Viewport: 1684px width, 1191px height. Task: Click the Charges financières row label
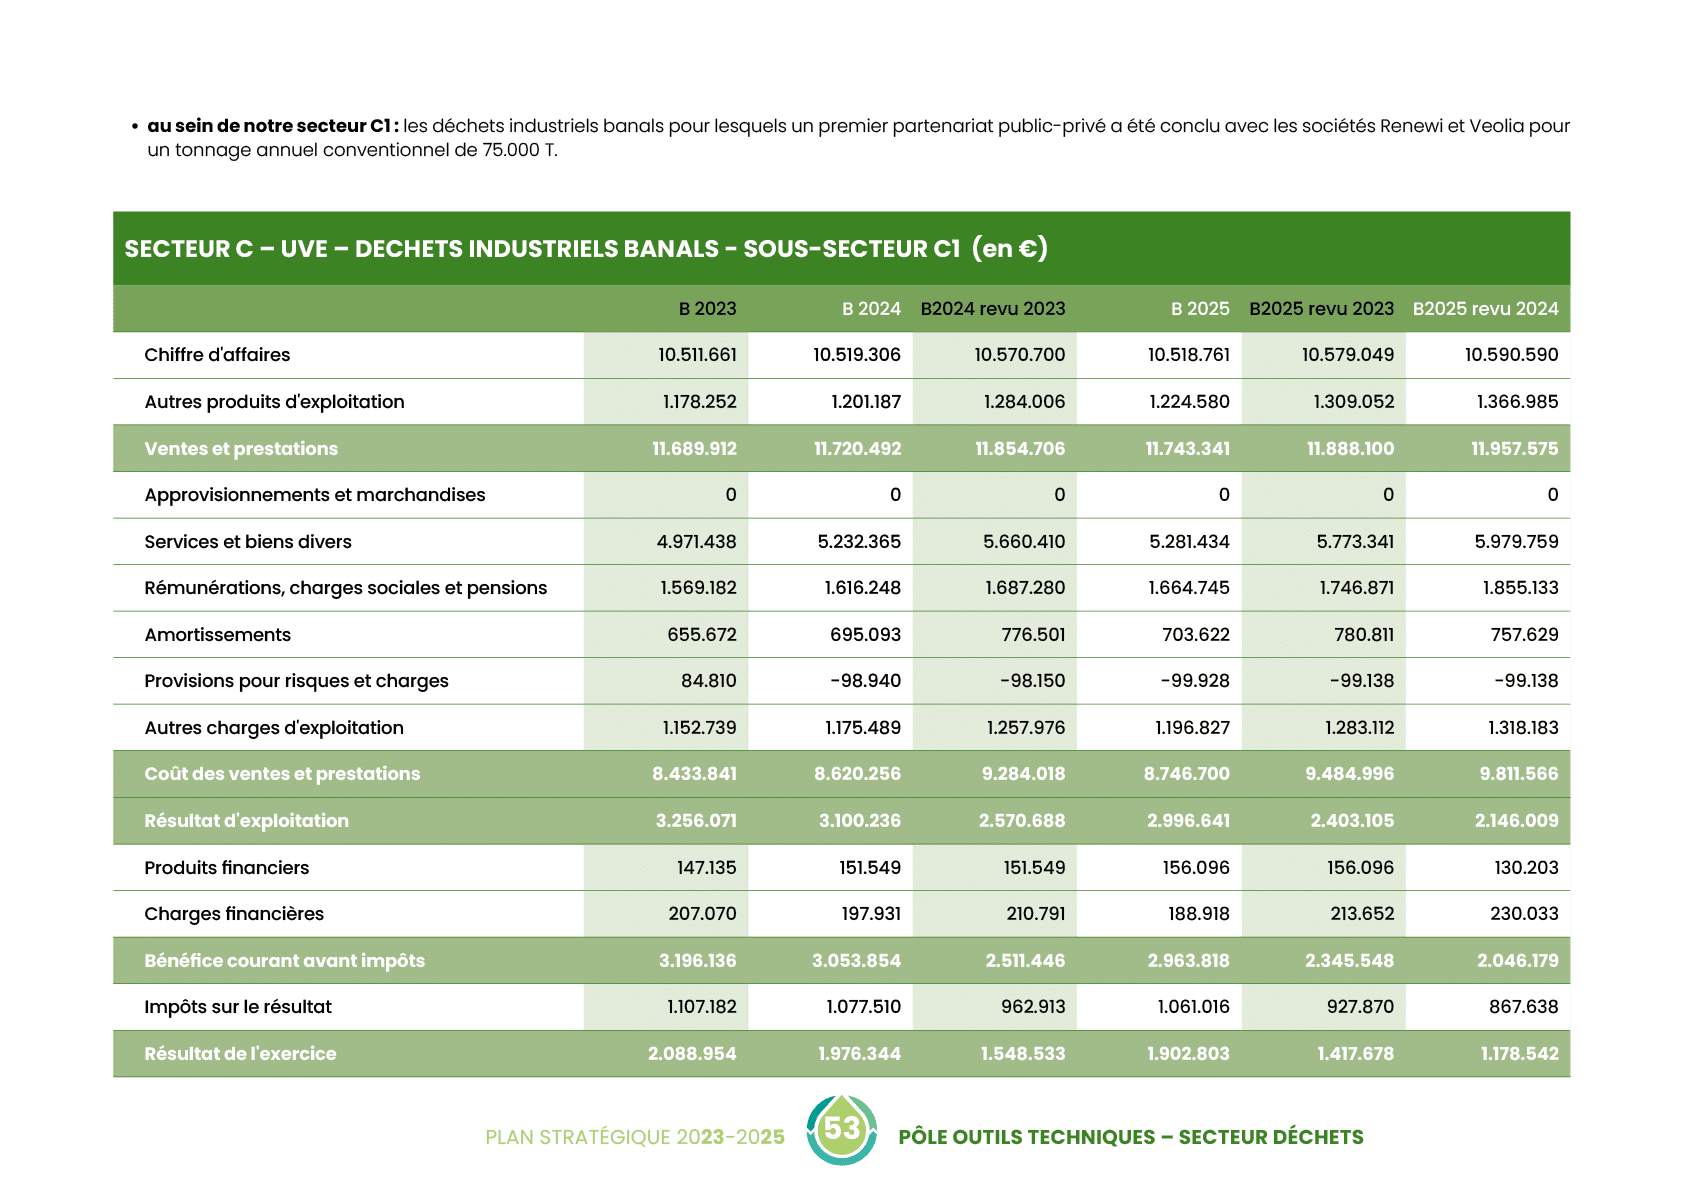[234, 914]
